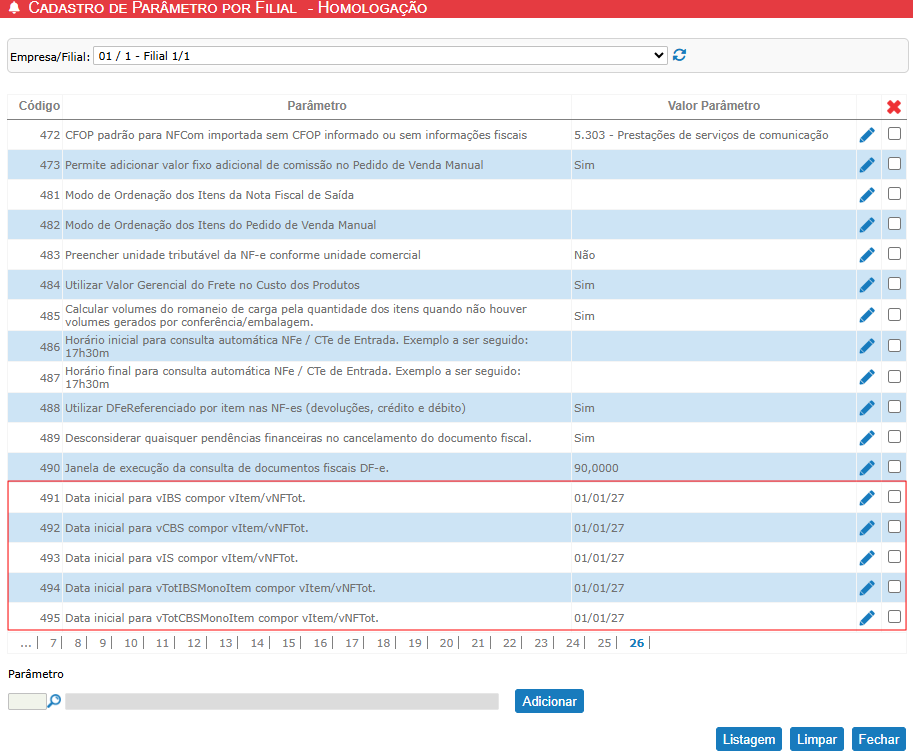Clear the form with Limpar

point(817,739)
